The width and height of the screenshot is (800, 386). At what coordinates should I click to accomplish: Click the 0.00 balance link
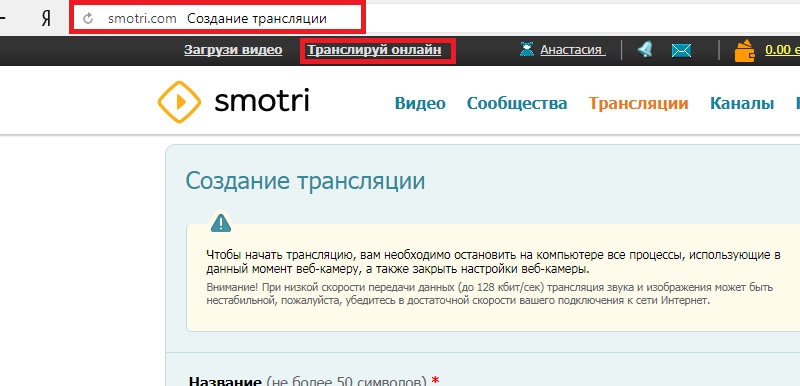tap(782, 50)
